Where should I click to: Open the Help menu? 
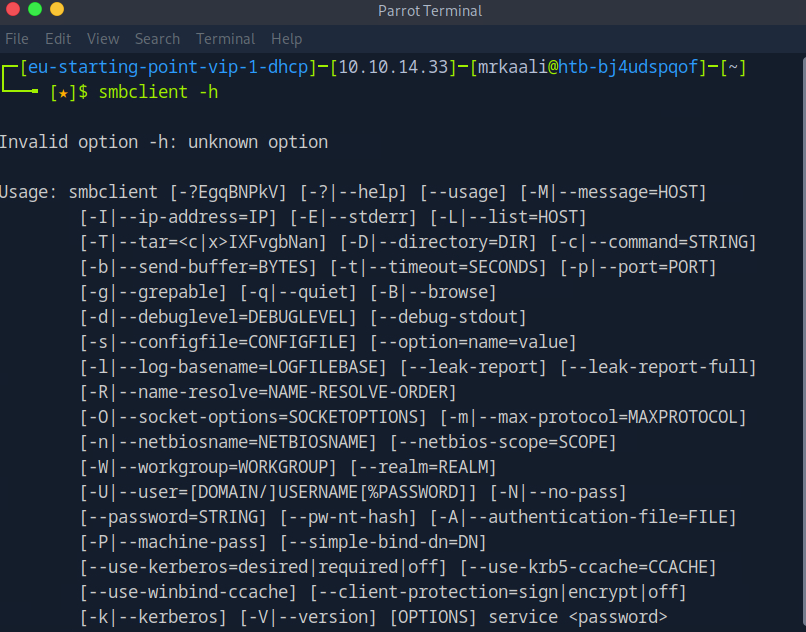286,39
